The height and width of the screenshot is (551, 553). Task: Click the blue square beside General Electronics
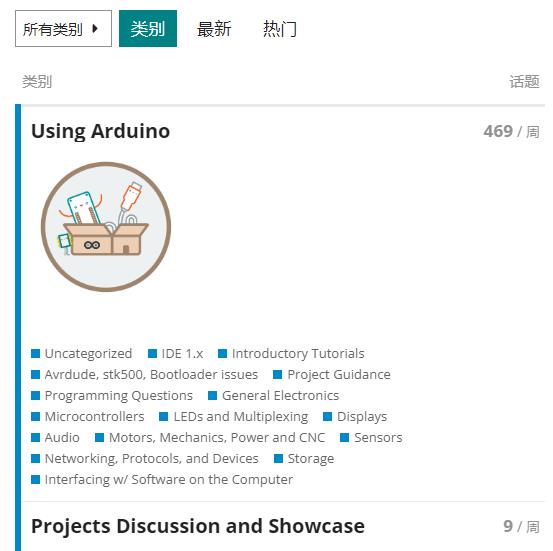tap(212, 396)
